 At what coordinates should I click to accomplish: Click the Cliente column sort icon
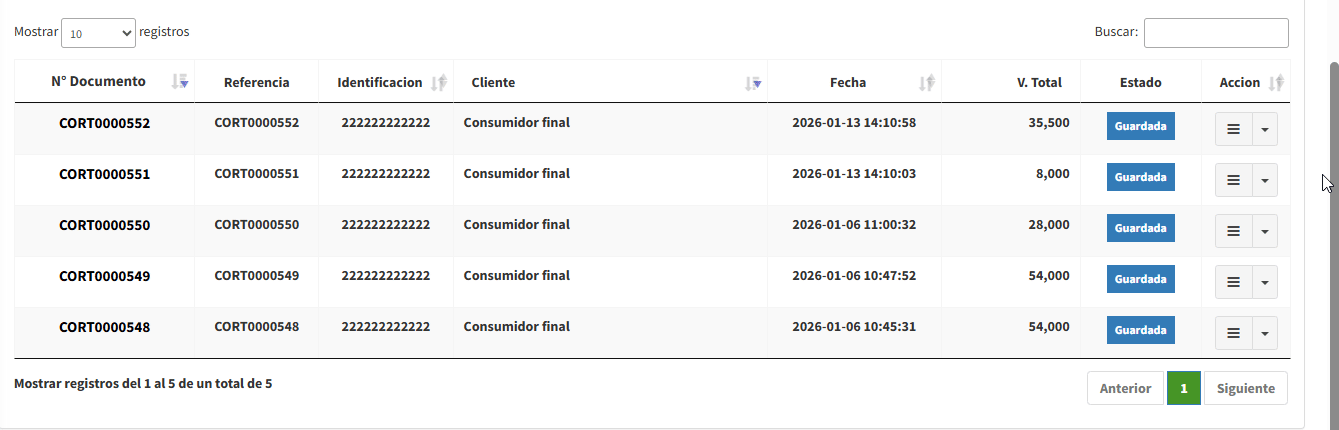[x=753, y=83]
